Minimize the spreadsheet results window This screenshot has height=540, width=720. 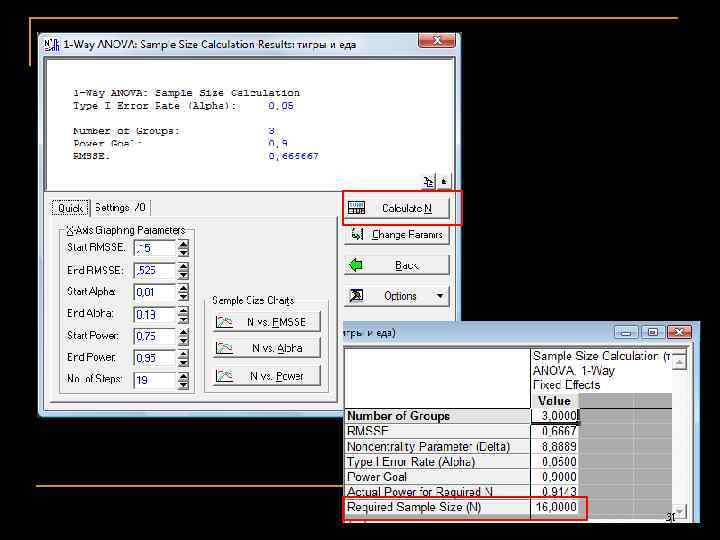pos(626,332)
